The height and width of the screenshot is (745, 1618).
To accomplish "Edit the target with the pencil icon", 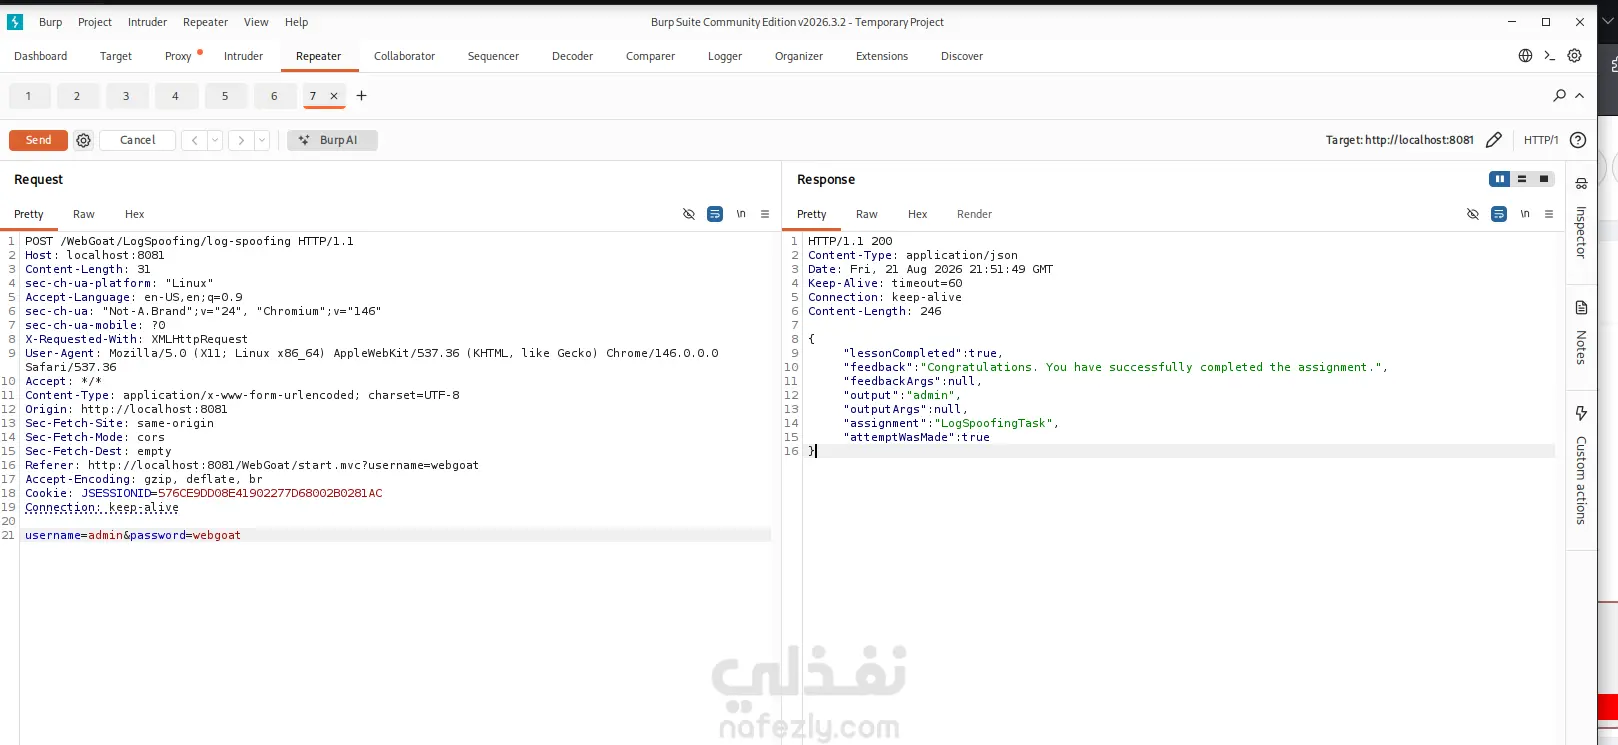I will pos(1494,140).
